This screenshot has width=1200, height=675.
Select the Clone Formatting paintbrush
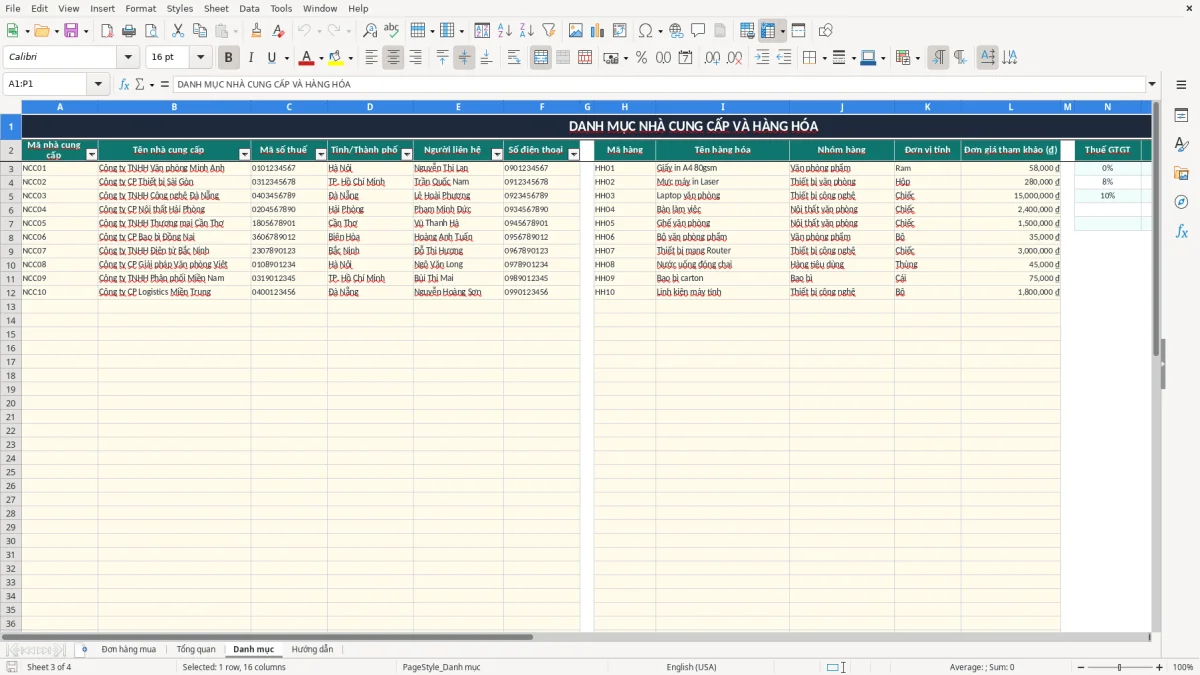257,31
